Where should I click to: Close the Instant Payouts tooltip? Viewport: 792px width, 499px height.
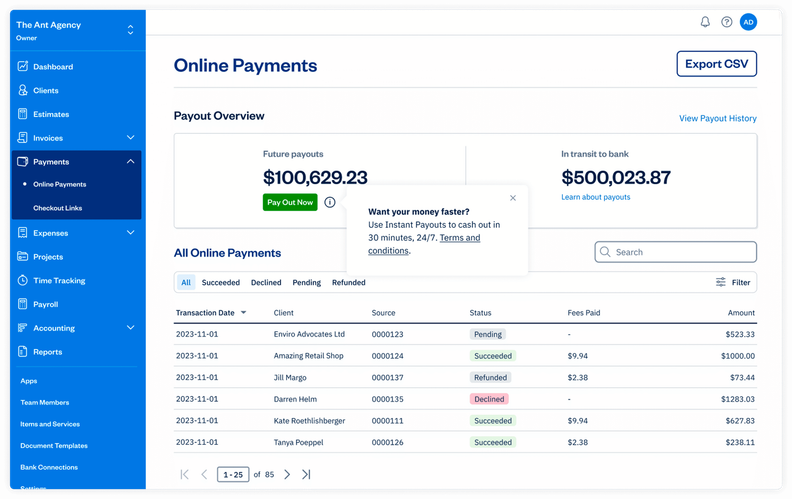point(513,198)
